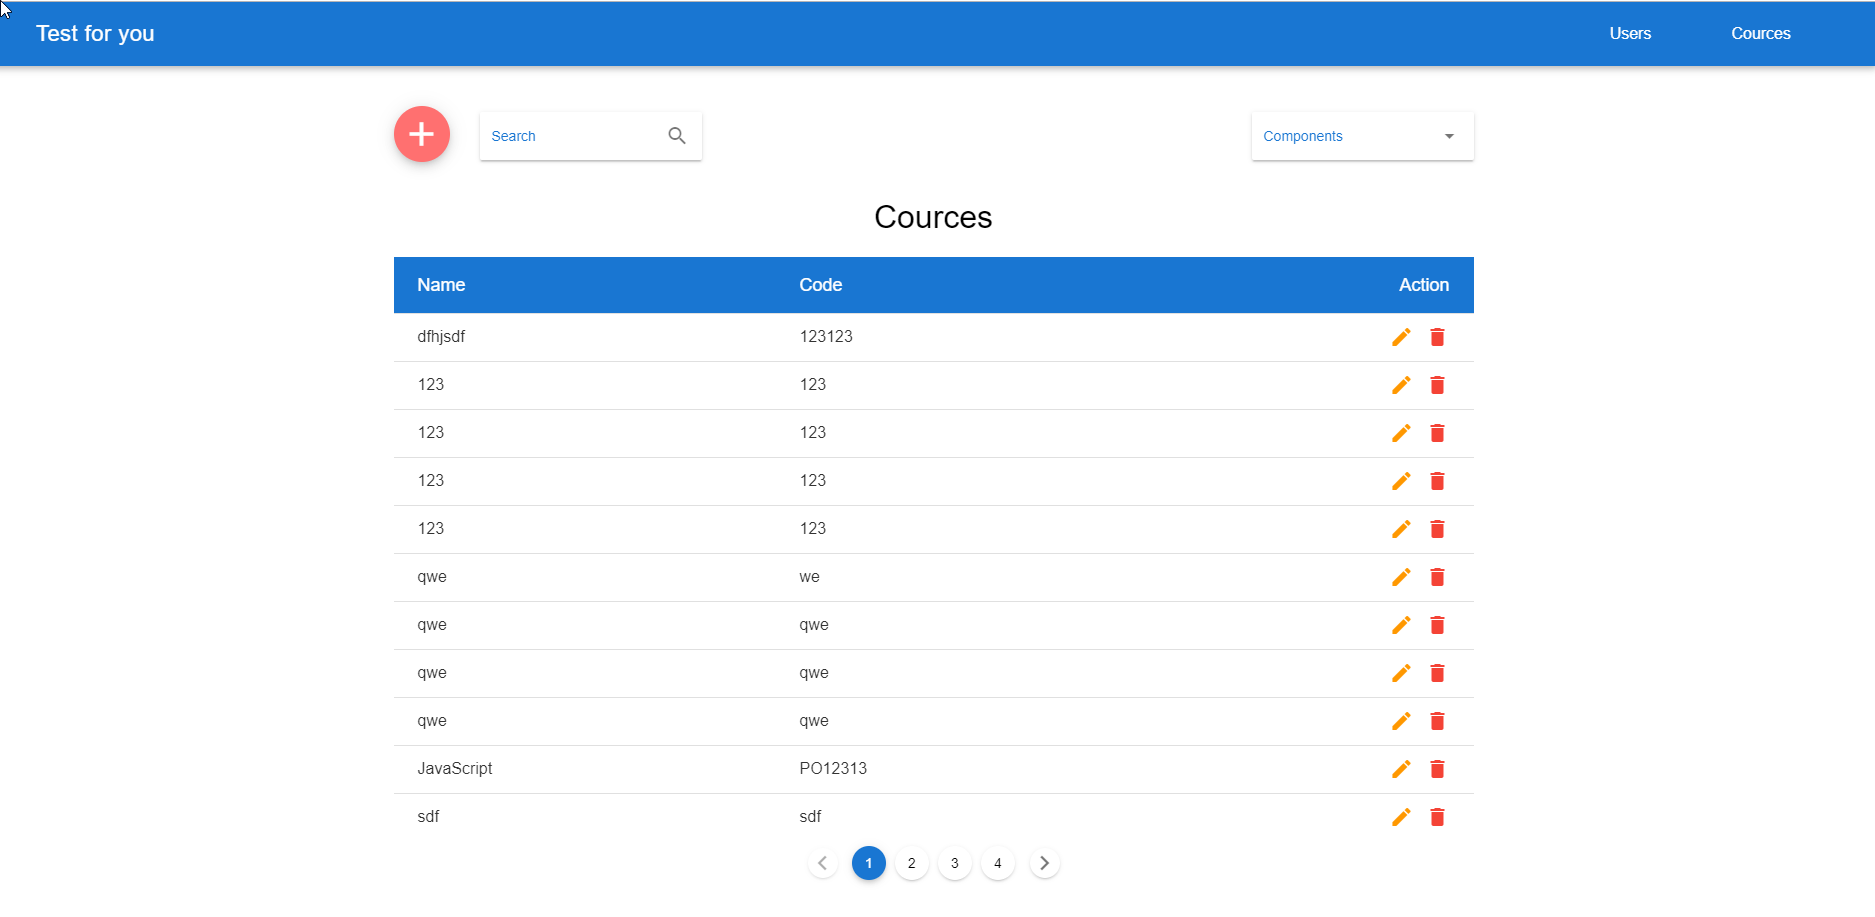Click the red plus add course button
This screenshot has height=917, width=1875.
(x=422, y=134)
